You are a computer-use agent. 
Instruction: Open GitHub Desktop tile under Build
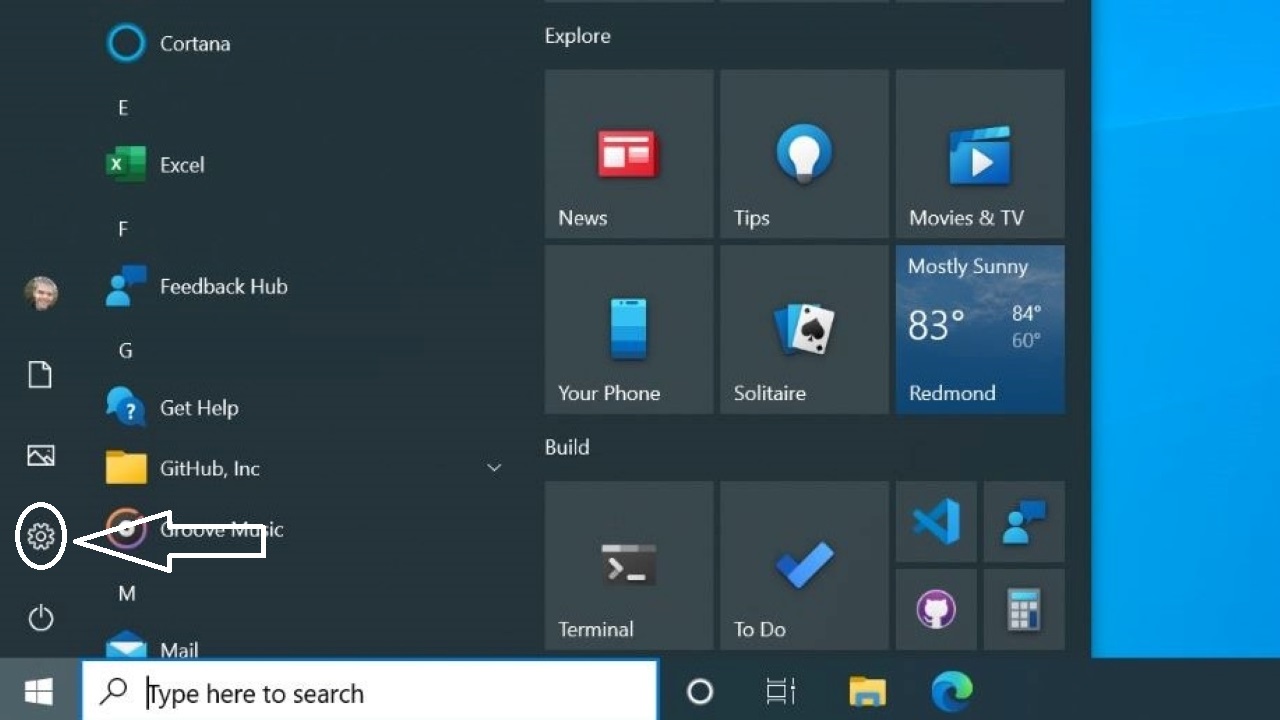(935, 610)
